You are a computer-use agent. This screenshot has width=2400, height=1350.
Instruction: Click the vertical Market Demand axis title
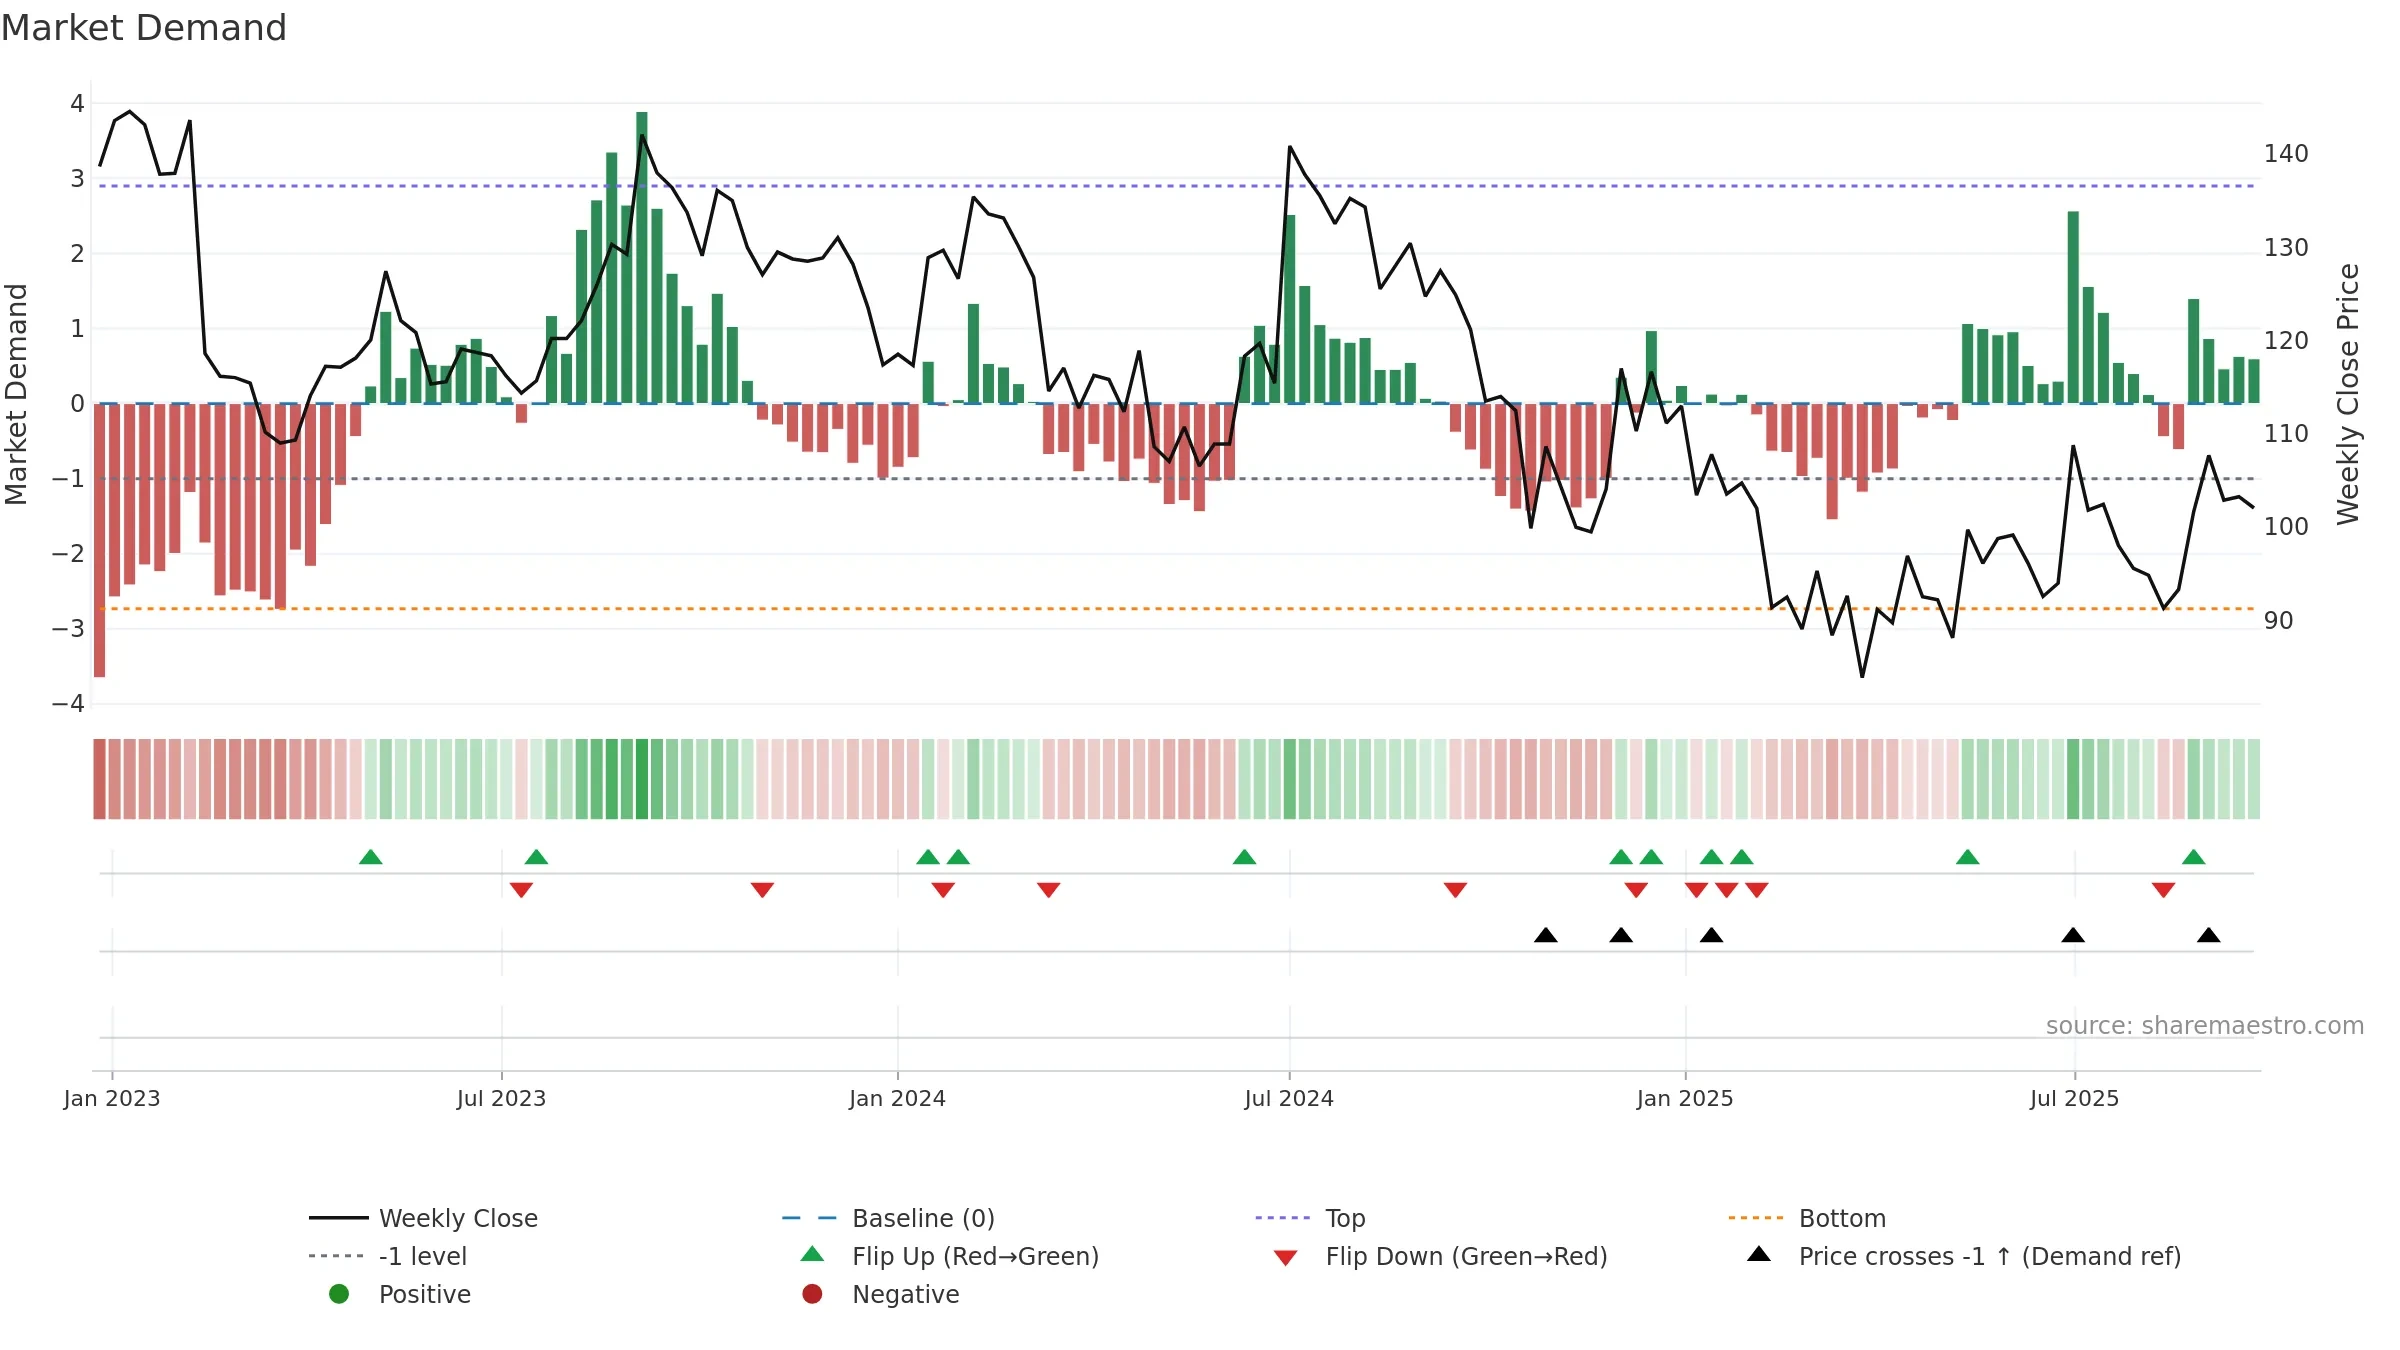pos(16,394)
